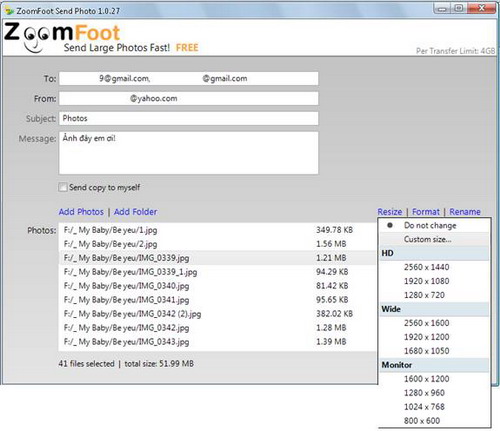Select the IMG_0343.jpg row
The image size is (500, 431).
(x=217, y=342)
